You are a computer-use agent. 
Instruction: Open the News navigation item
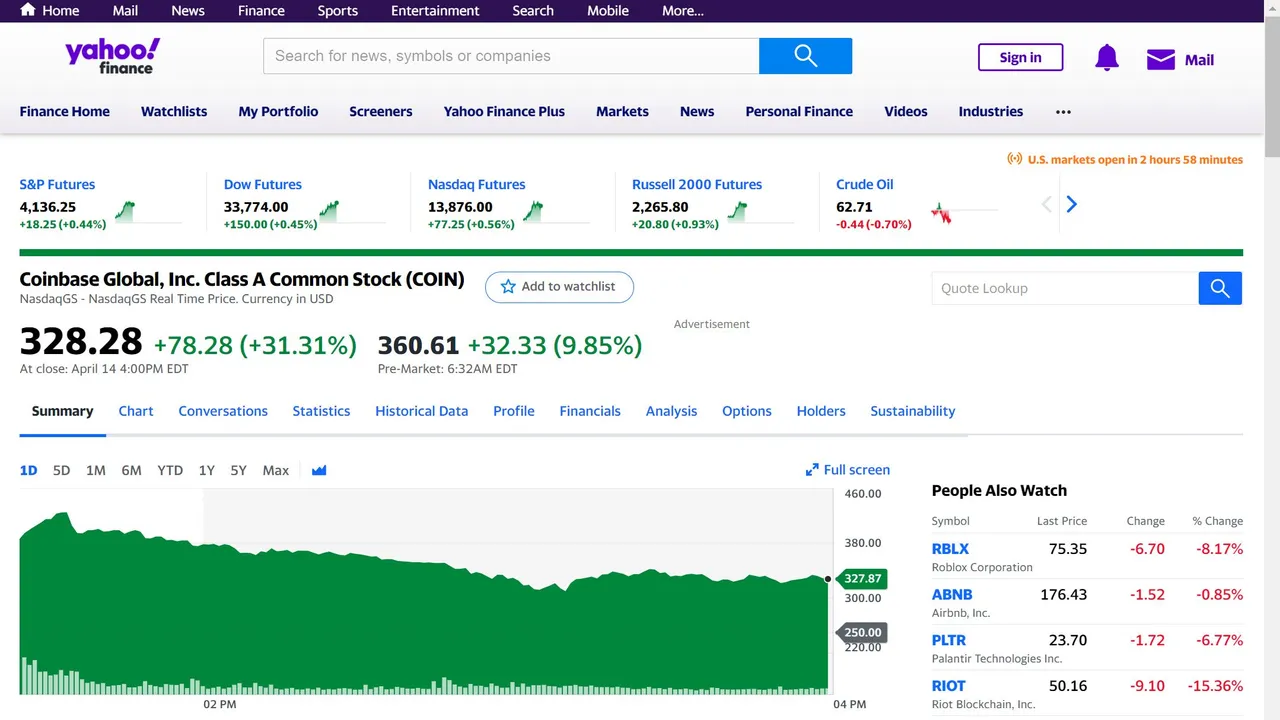(x=697, y=112)
